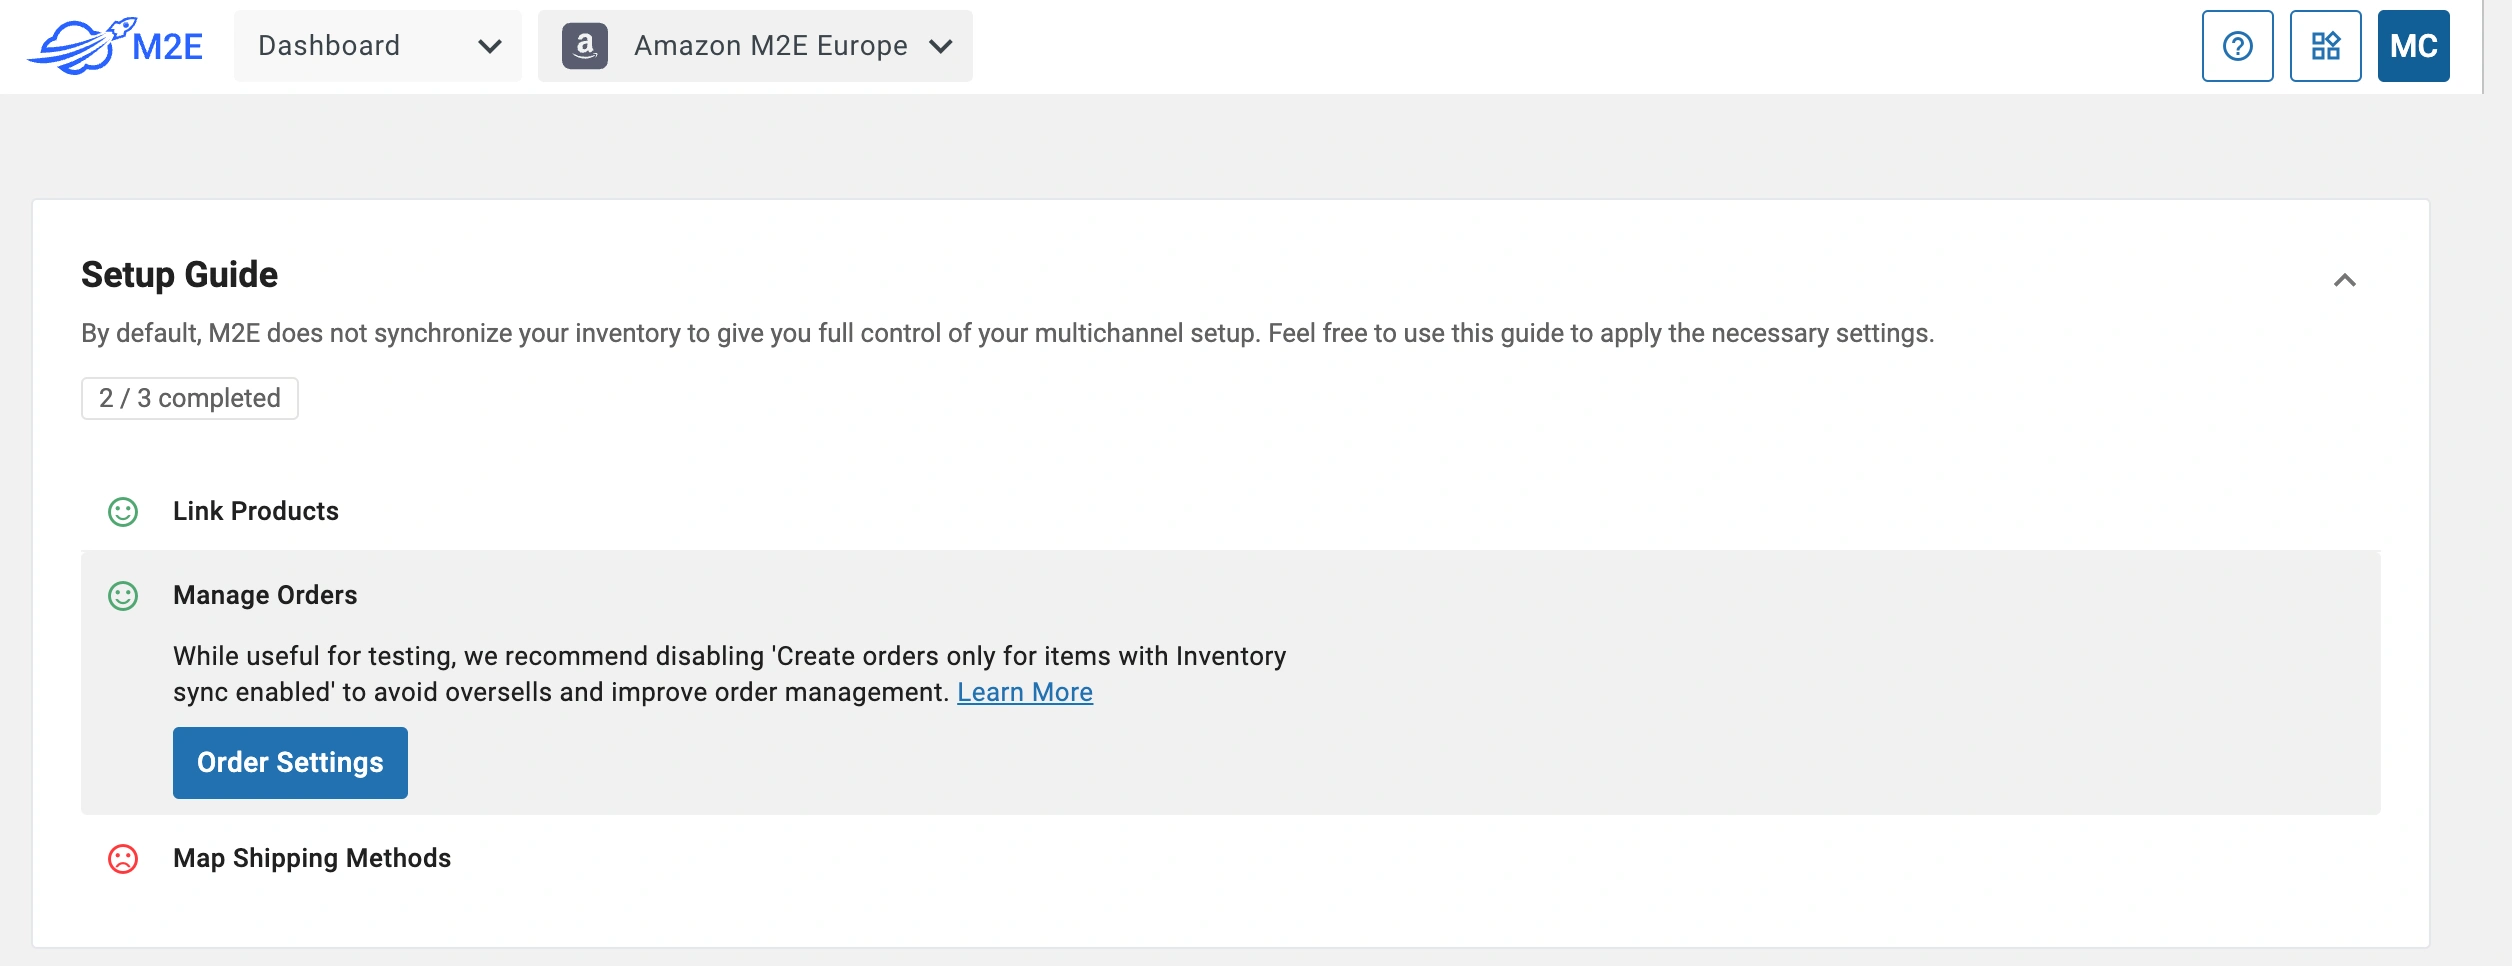Open the Learn More link
Screen dimensions: 2512x966
(x=1025, y=691)
